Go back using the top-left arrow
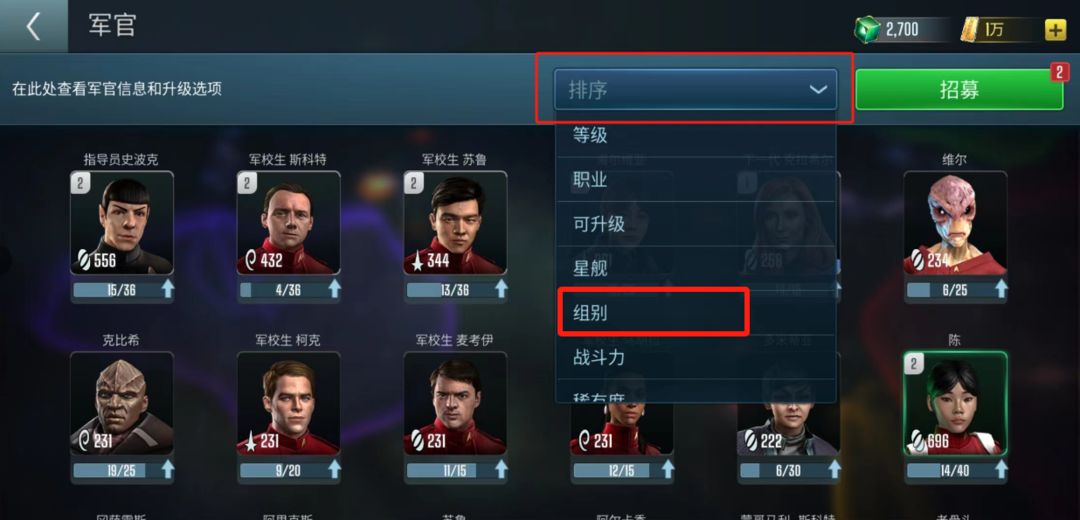Viewport: 1080px width, 520px height. pos(33,26)
